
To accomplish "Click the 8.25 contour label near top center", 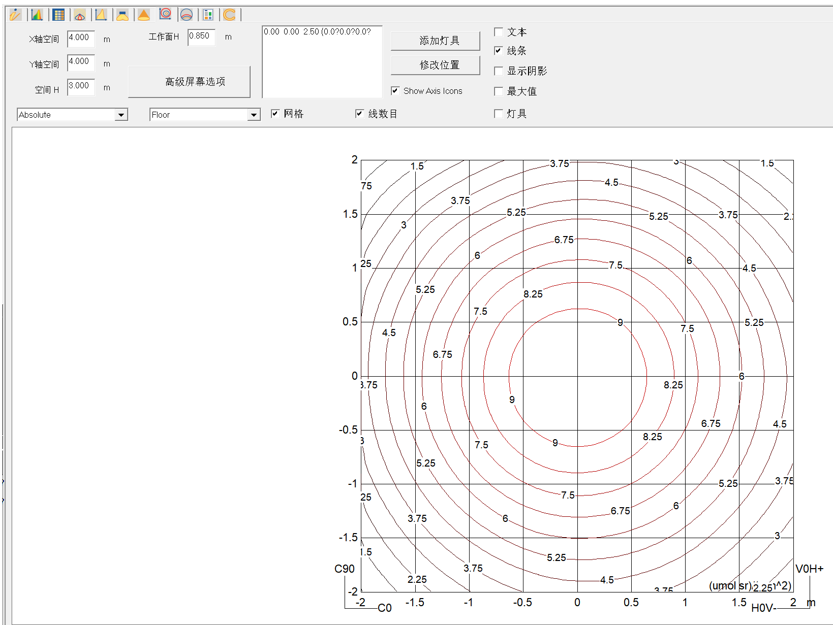I will (x=533, y=294).
